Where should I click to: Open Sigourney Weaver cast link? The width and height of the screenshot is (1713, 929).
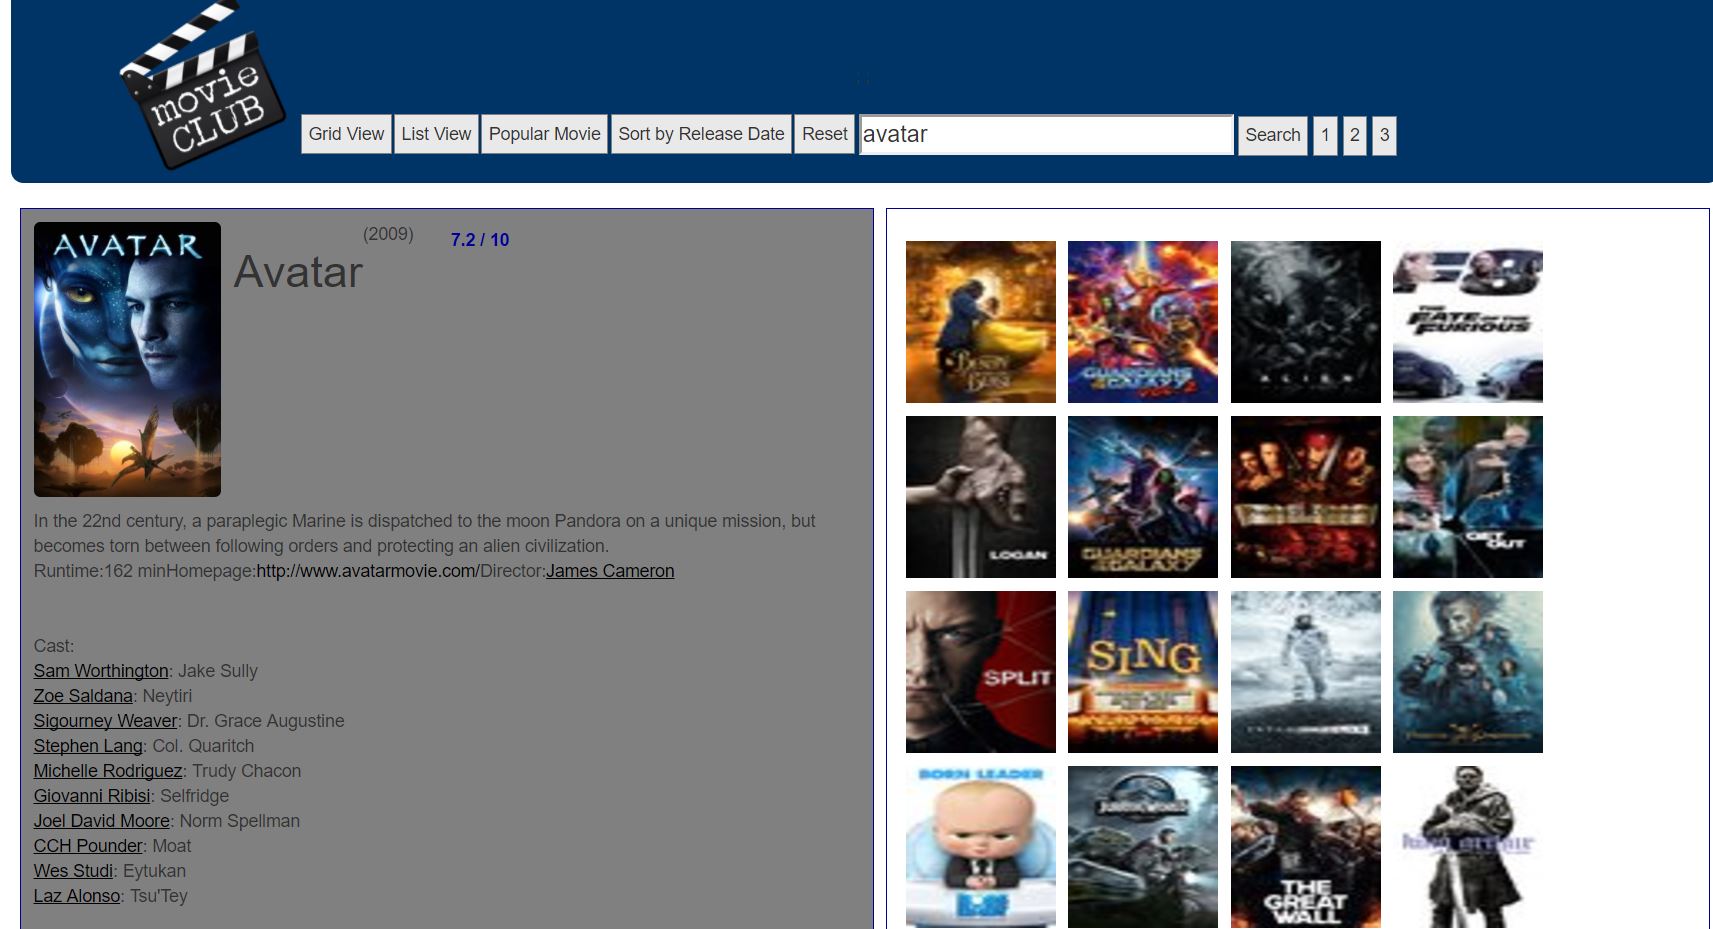105,721
